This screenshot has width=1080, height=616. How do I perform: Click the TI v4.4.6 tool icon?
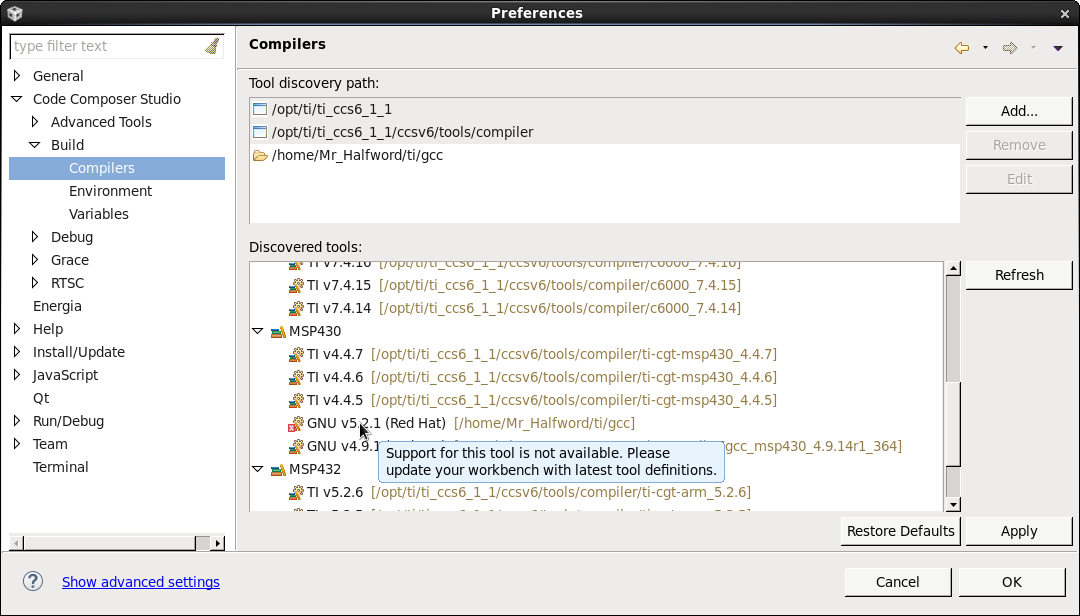pyautogui.click(x=296, y=377)
